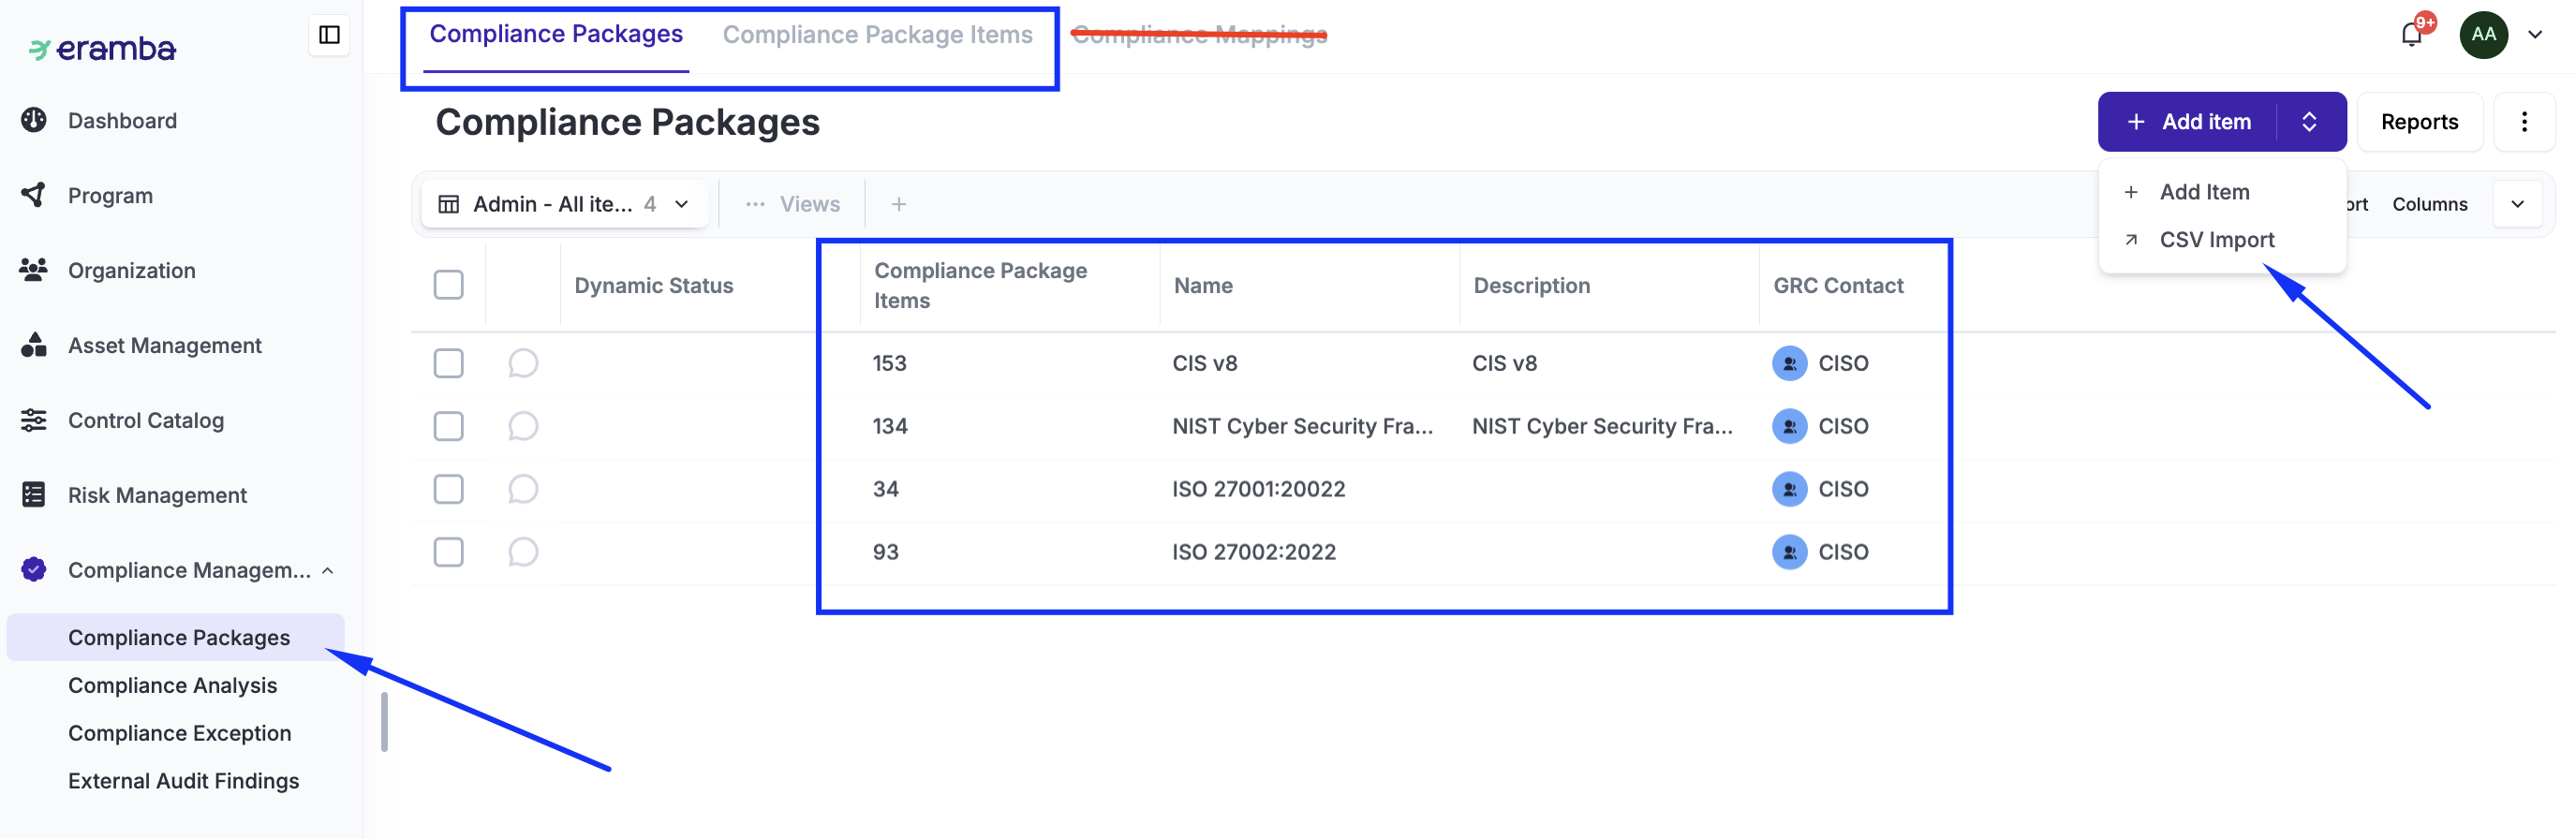Screen dimensions: 2576x839
Task: Select the ISO 27001:20022 row checkbox
Action: [x=449, y=489]
